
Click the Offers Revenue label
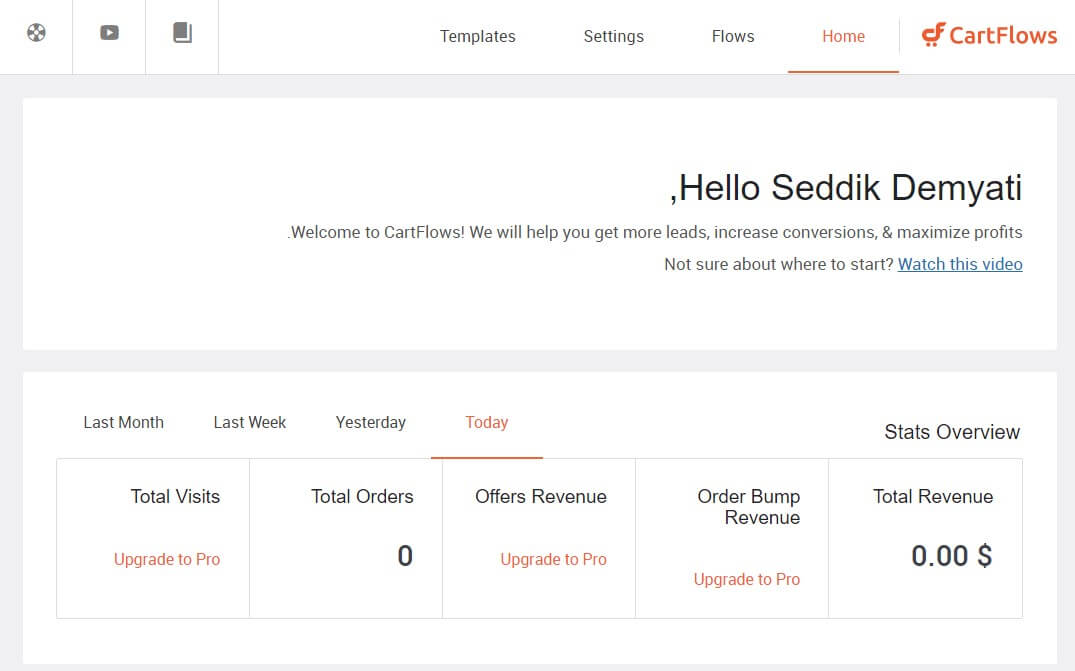tap(541, 496)
